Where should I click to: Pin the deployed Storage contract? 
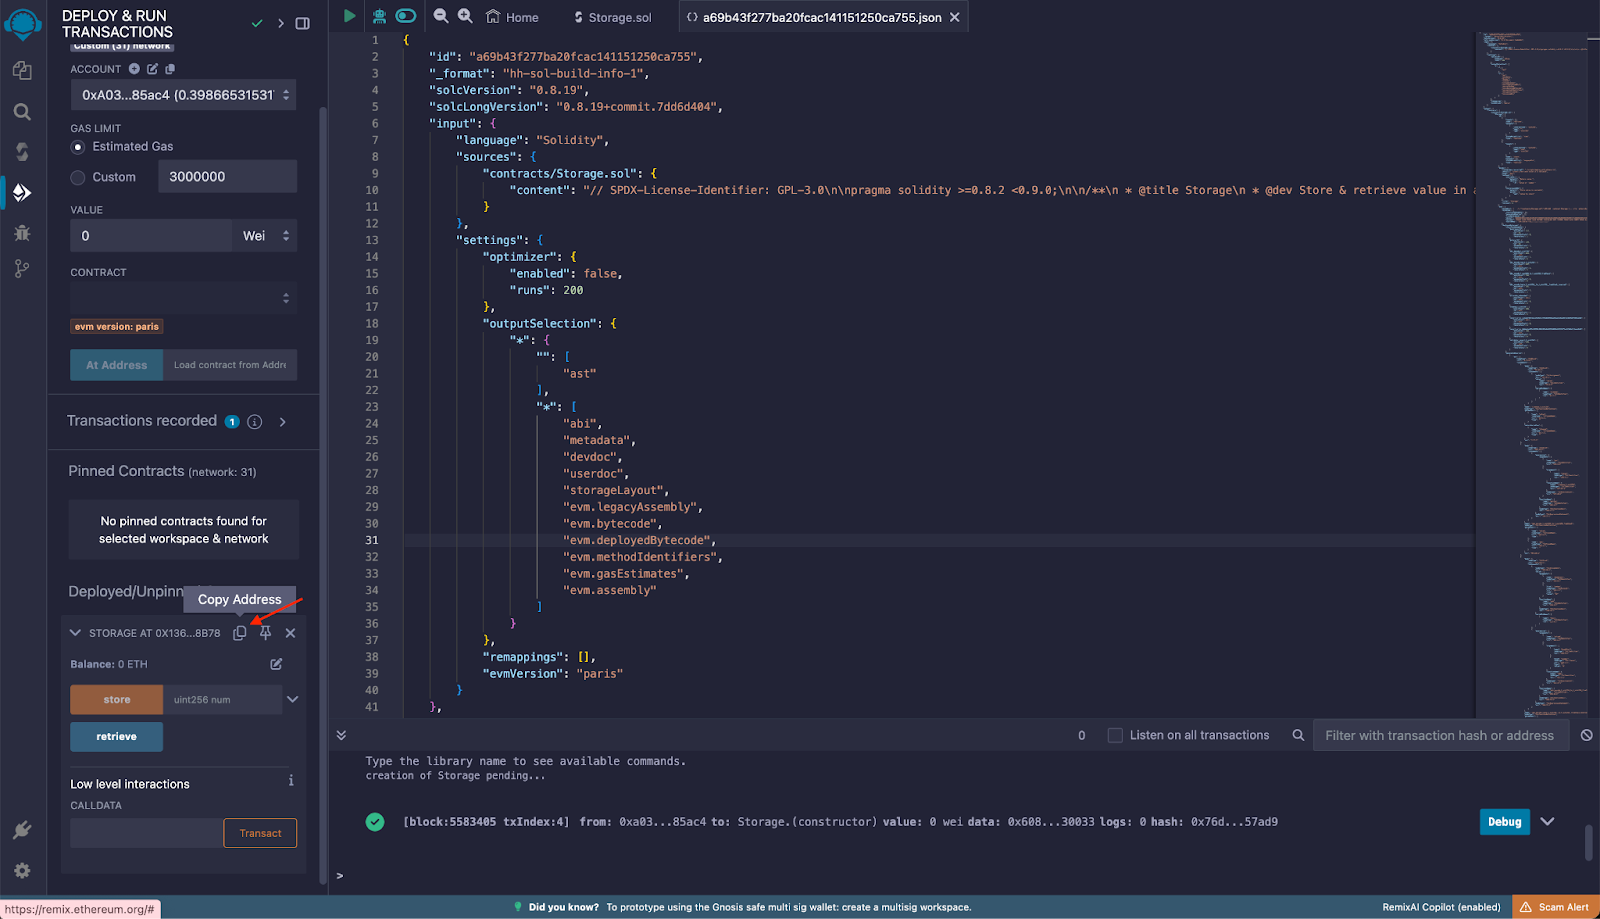265,633
